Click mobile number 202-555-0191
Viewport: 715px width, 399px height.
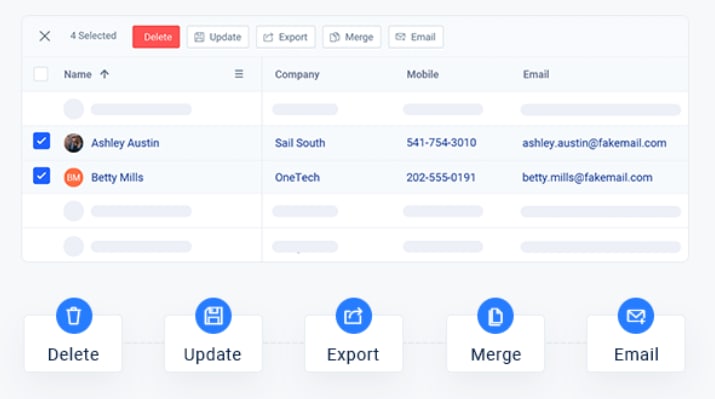click(441, 177)
